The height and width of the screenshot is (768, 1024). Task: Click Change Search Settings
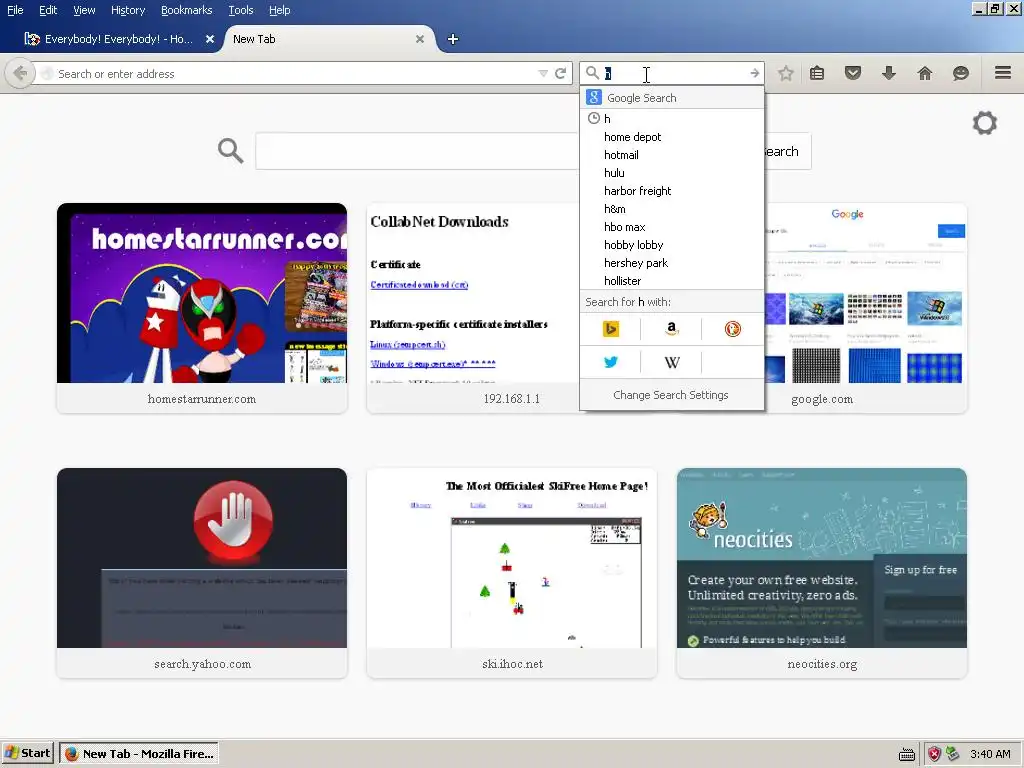tap(671, 394)
